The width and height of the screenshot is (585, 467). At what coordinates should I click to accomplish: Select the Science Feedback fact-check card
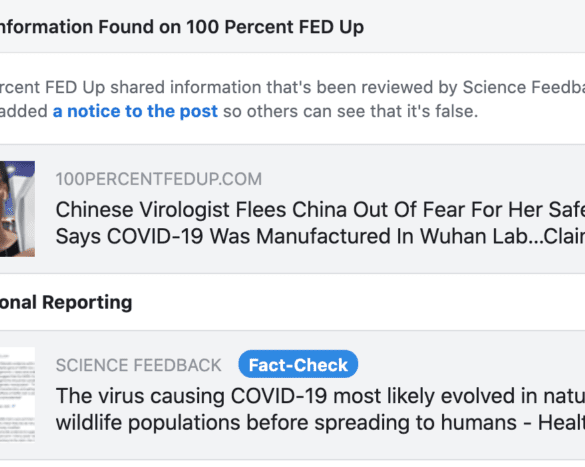[292, 395]
